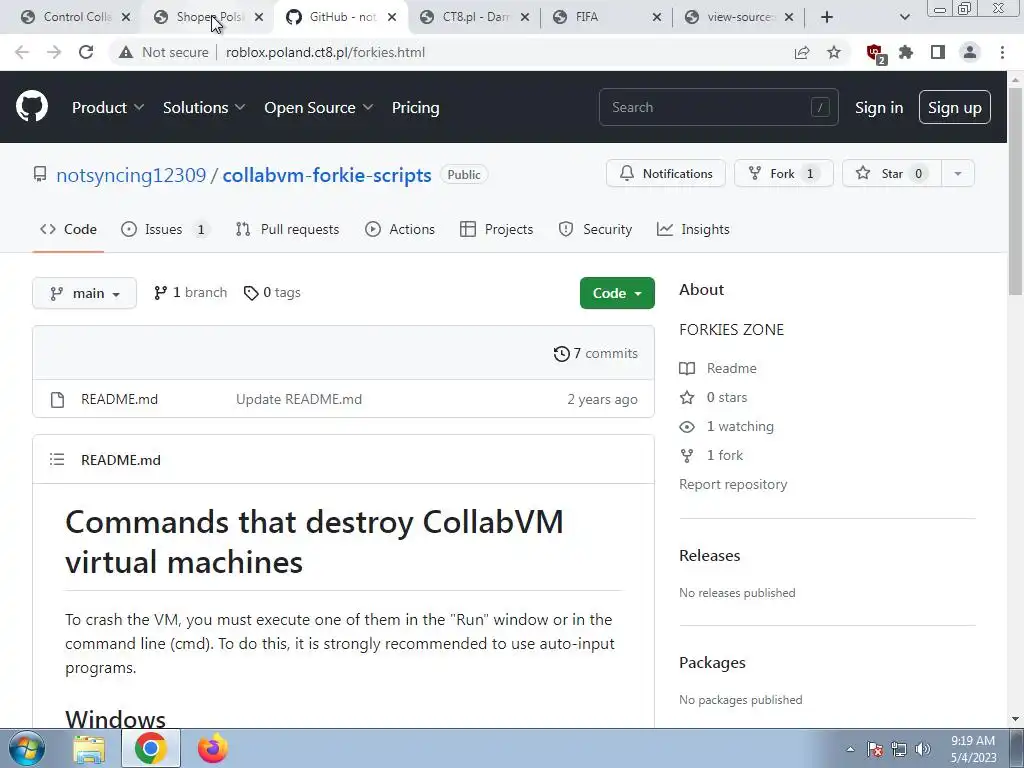
Task: Open Firefox from taskbar
Action: click(x=213, y=748)
